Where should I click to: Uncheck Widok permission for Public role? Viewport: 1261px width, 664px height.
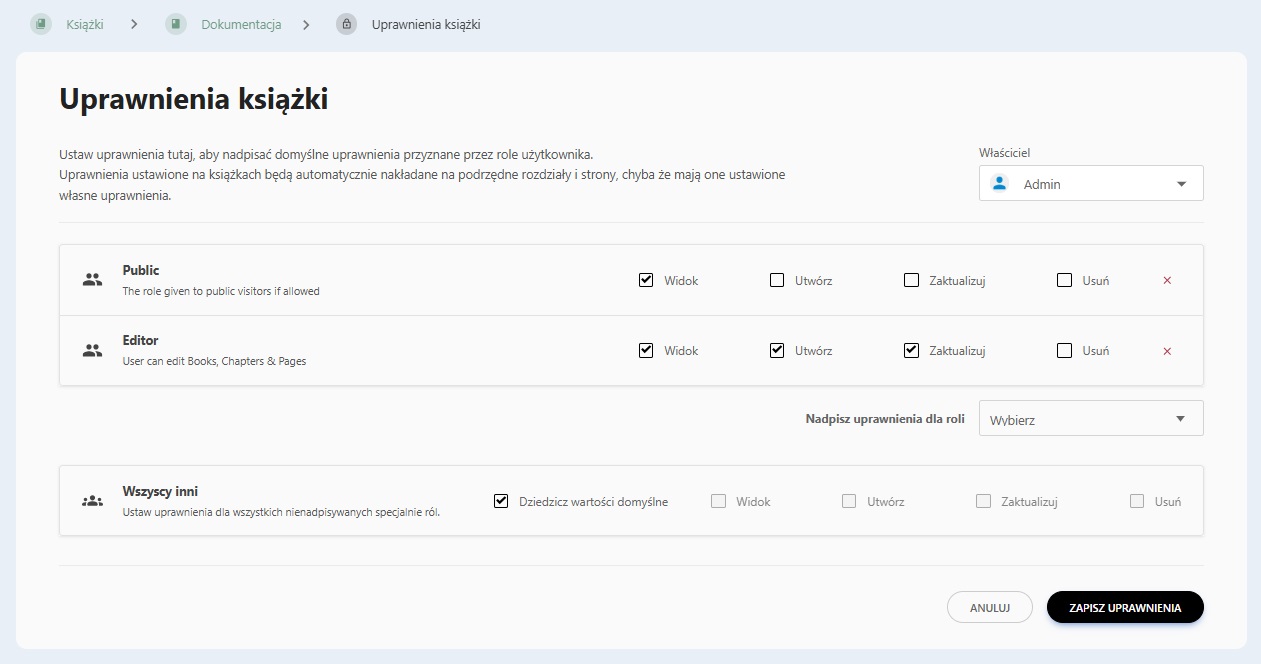point(646,280)
